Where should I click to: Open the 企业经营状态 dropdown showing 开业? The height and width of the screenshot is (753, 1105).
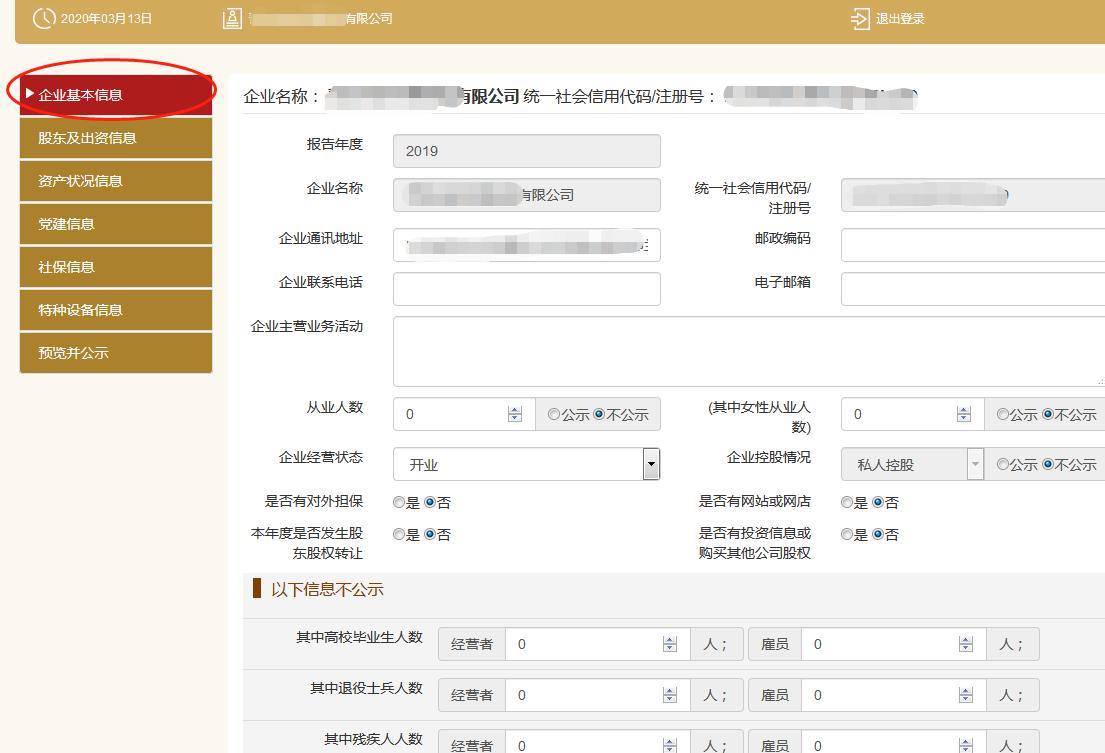coord(651,462)
